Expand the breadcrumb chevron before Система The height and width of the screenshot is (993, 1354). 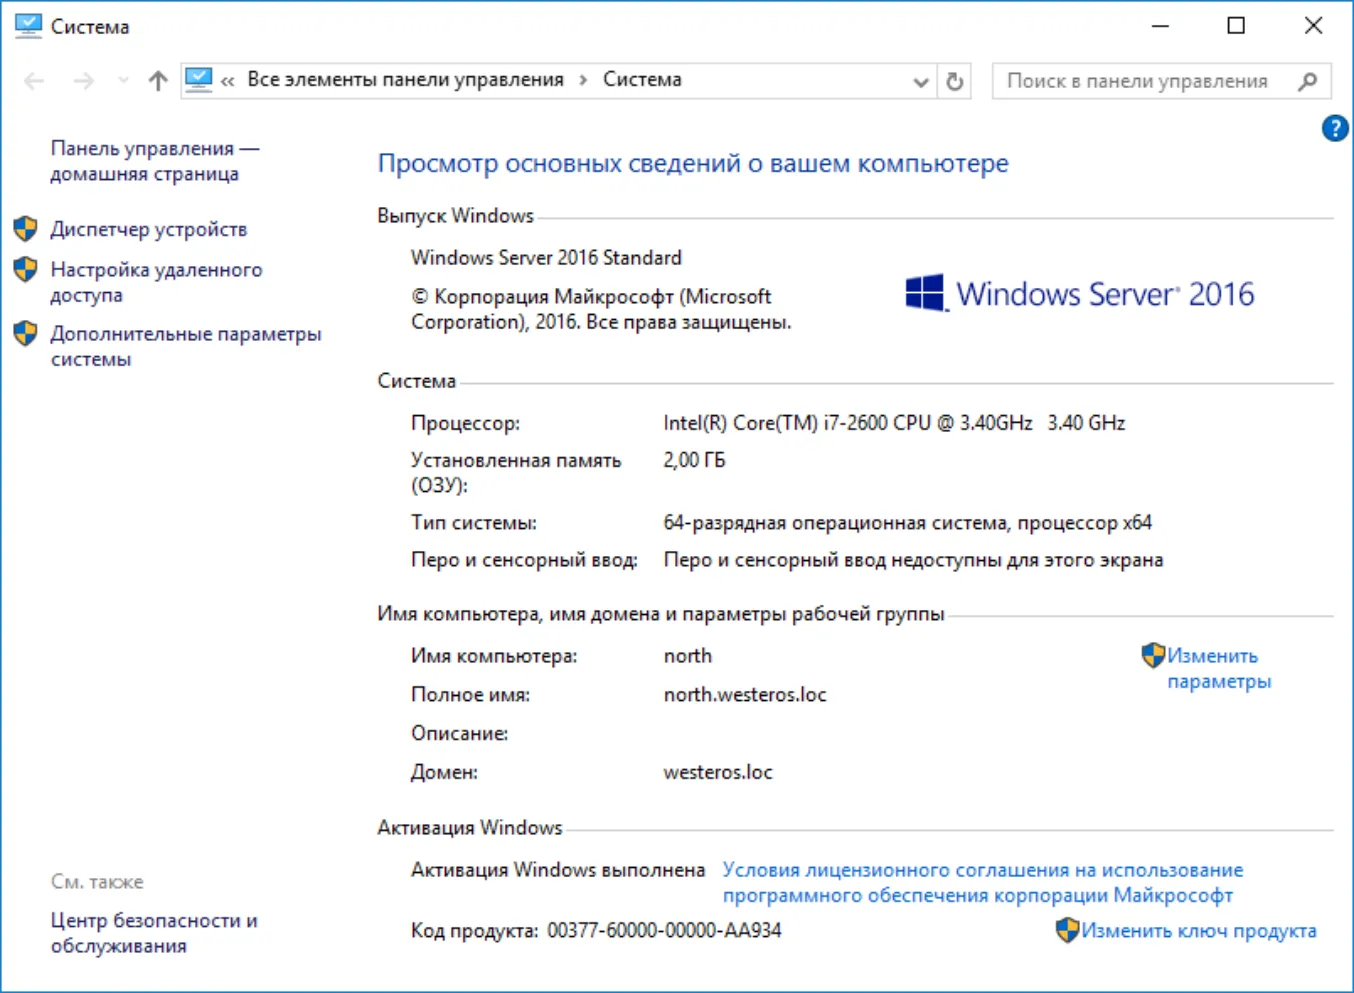(x=583, y=81)
